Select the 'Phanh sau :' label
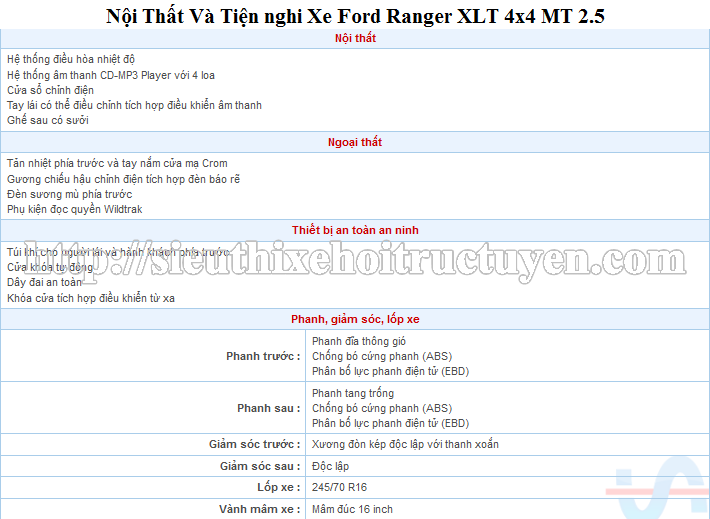The width and height of the screenshot is (710, 519). point(269,408)
